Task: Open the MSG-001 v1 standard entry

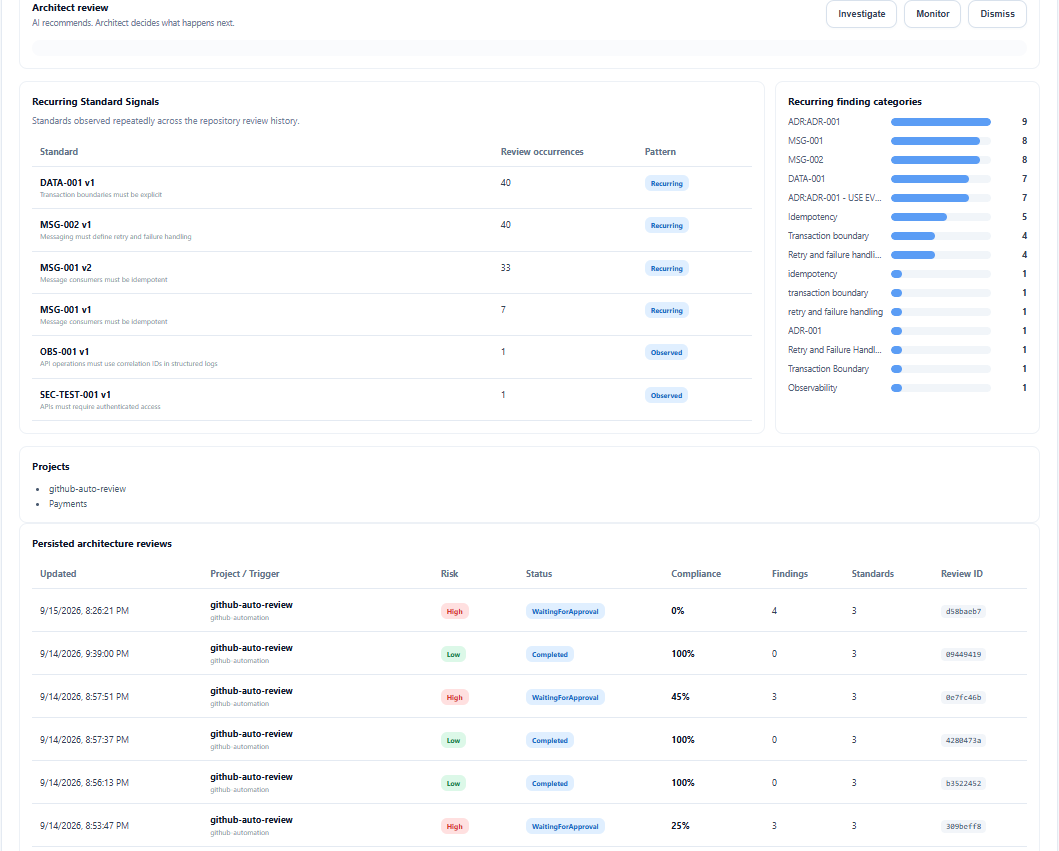Action: coord(392,315)
